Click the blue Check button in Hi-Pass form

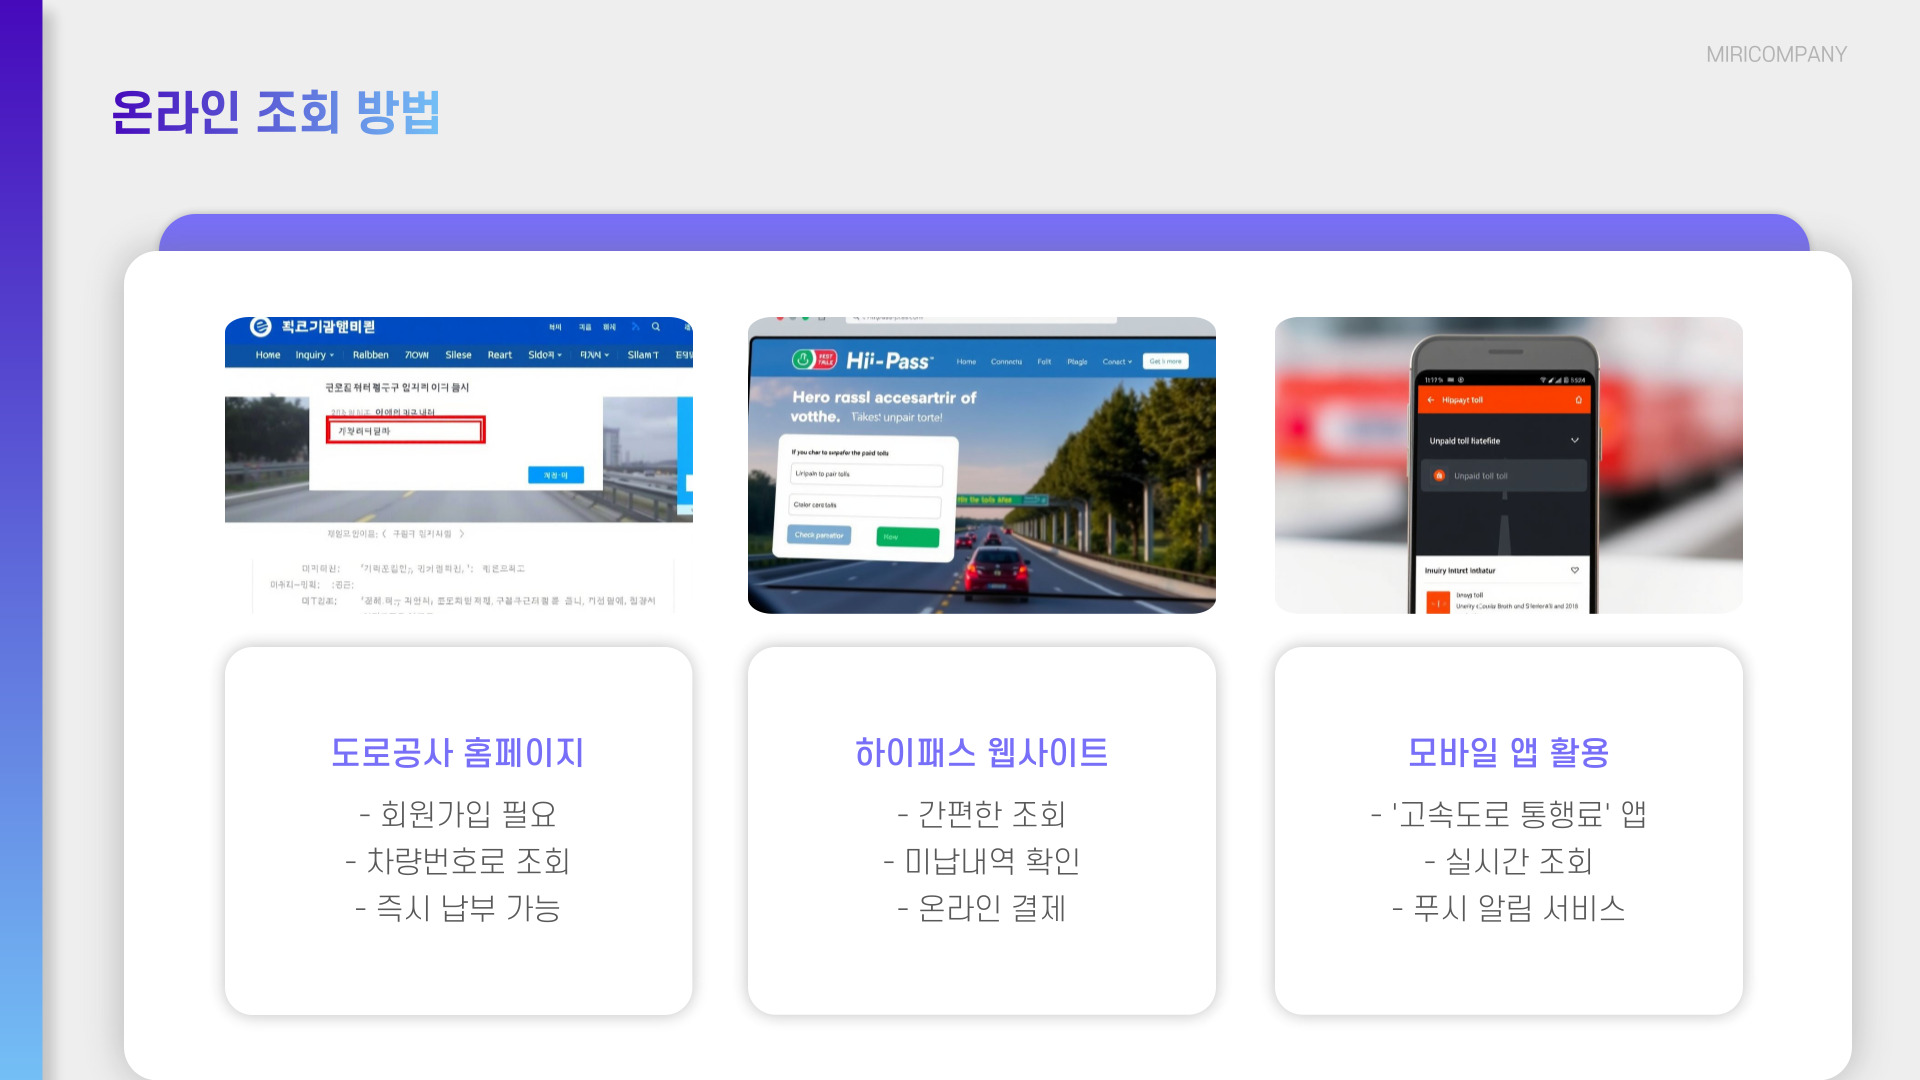pyautogui.click(x=819, y=535)
